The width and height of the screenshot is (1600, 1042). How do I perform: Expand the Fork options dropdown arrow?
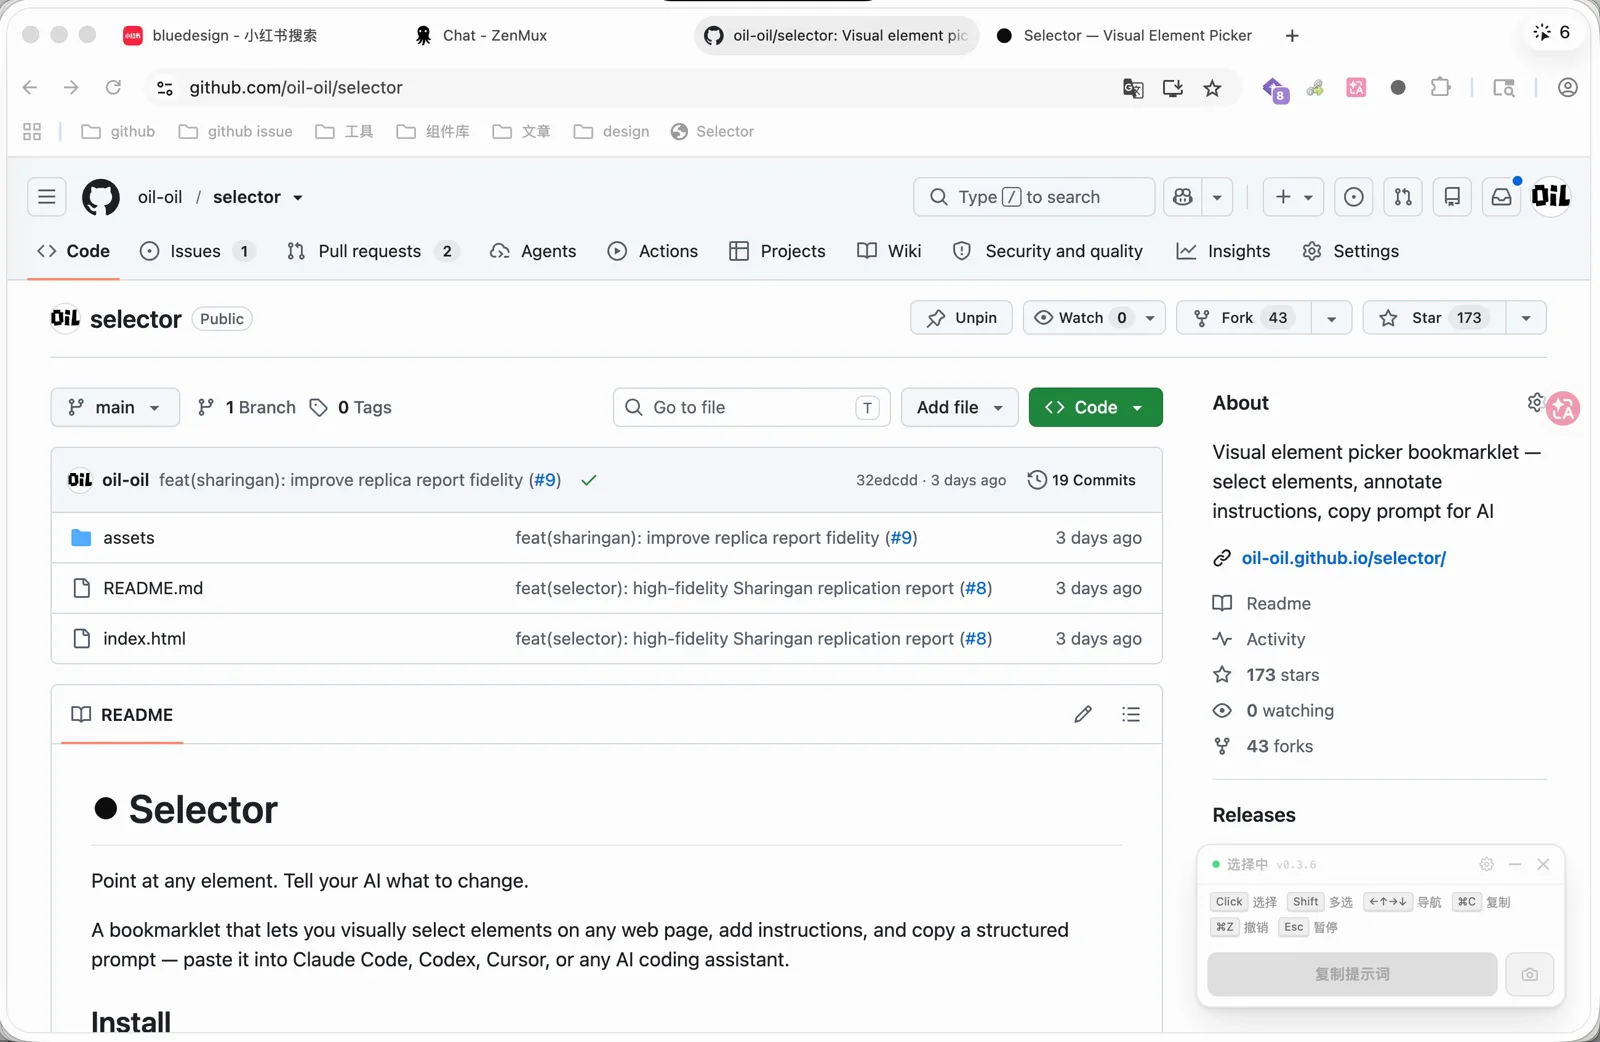[x=1331, y=318]
